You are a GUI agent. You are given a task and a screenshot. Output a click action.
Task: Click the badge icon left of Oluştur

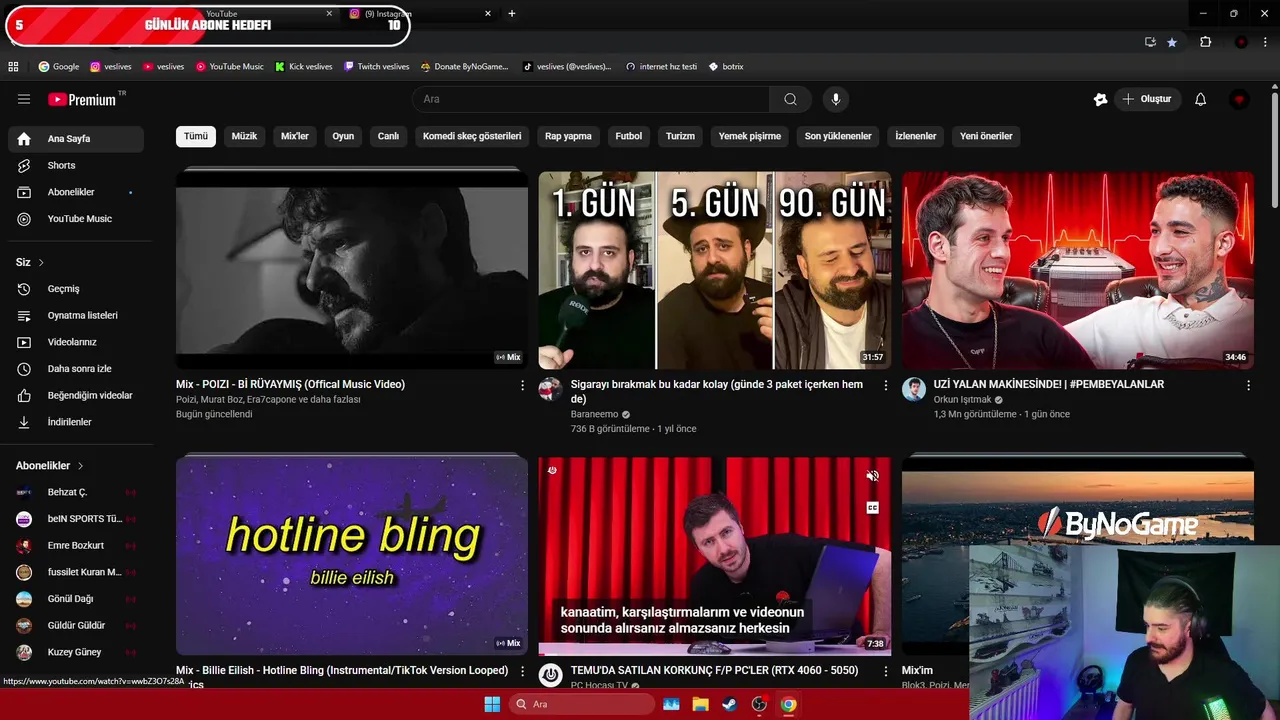1100,99
